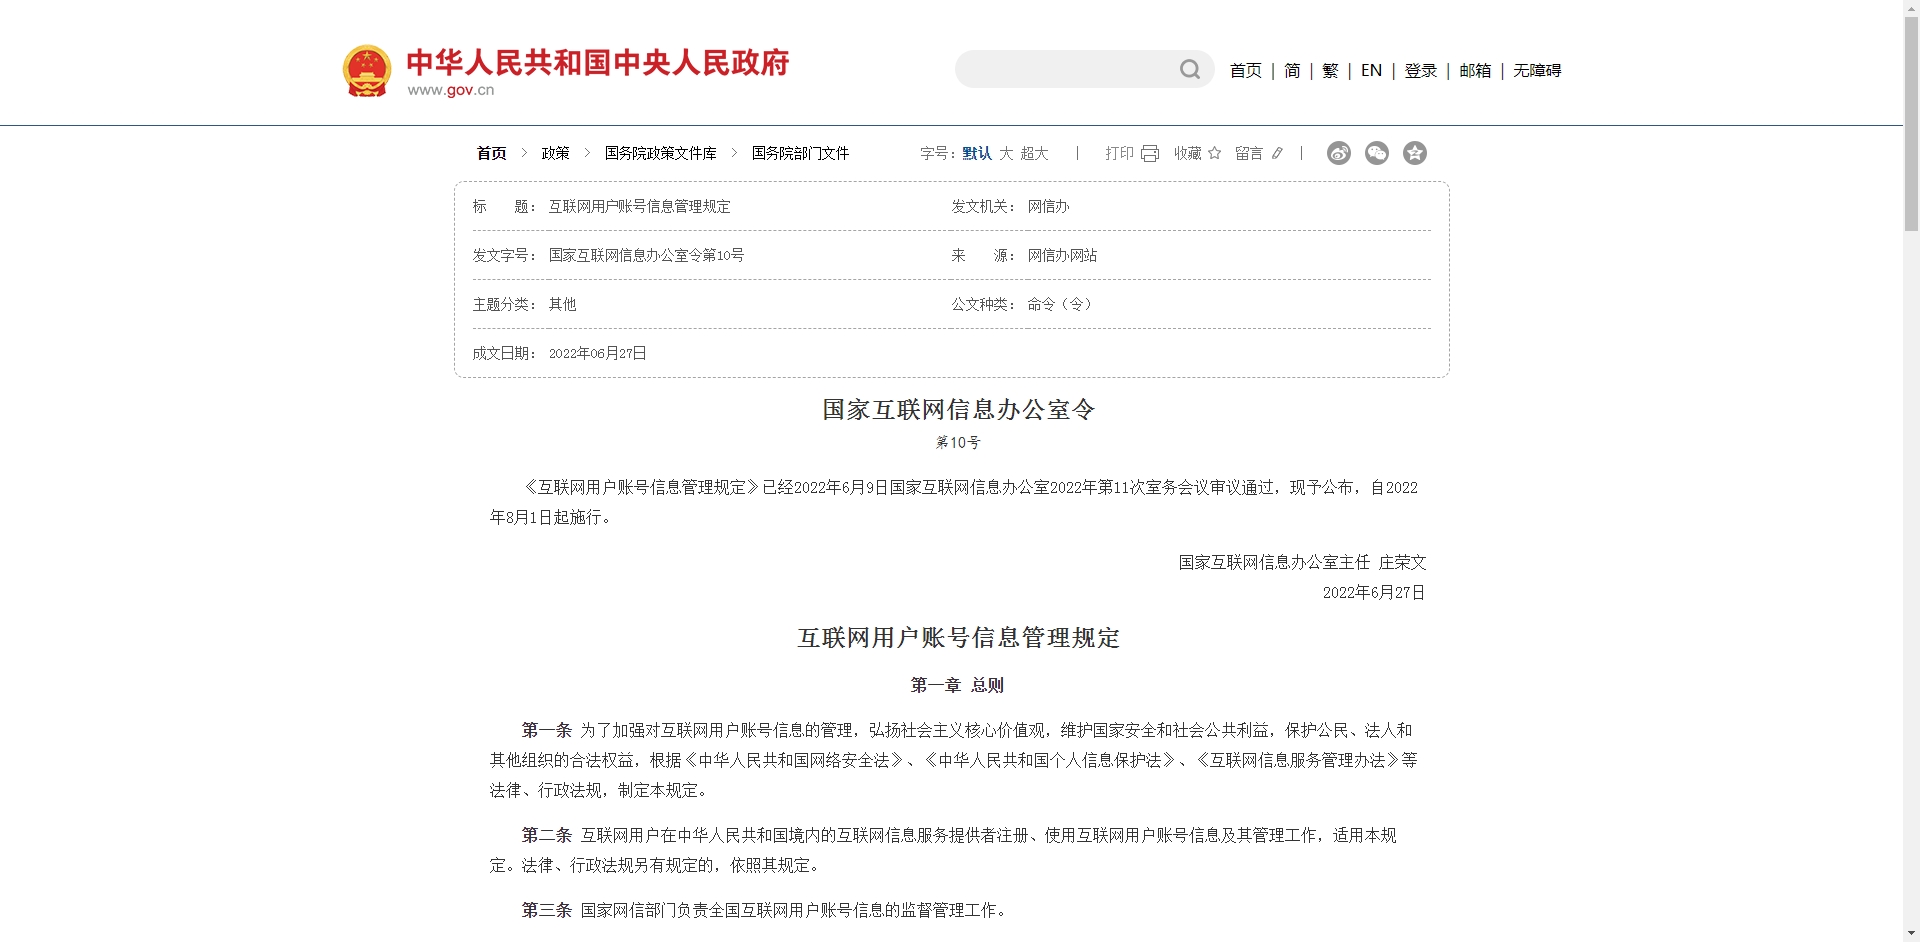The image size is (1920, 942).
Task: Click date value 2022年06月27日
Action: pos(597,353)
